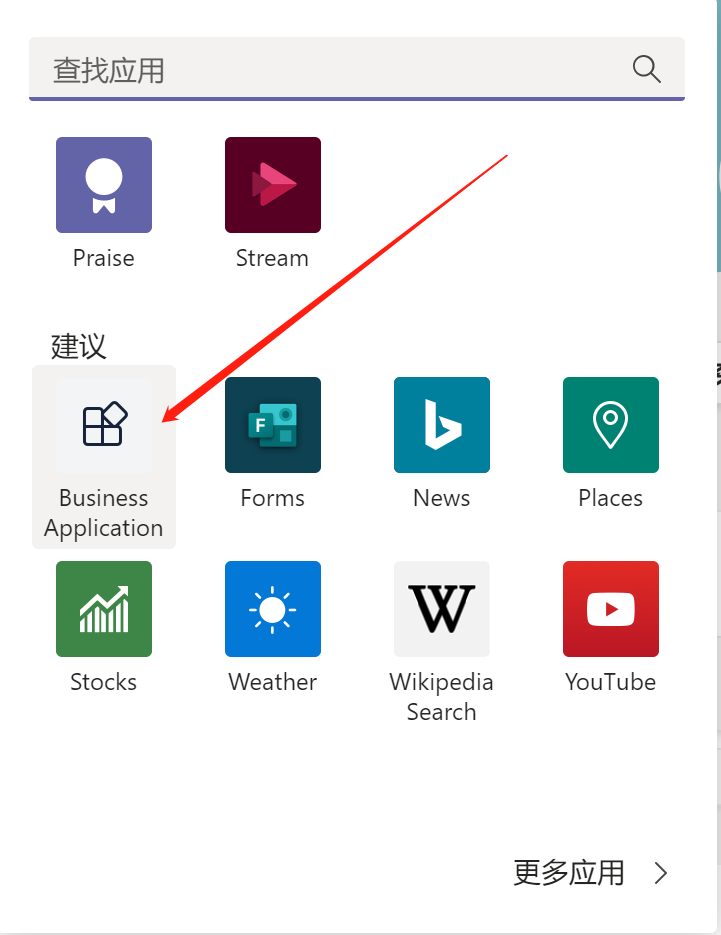
Task: Open the YouTube play icon
Action: (x=611, y=609)
